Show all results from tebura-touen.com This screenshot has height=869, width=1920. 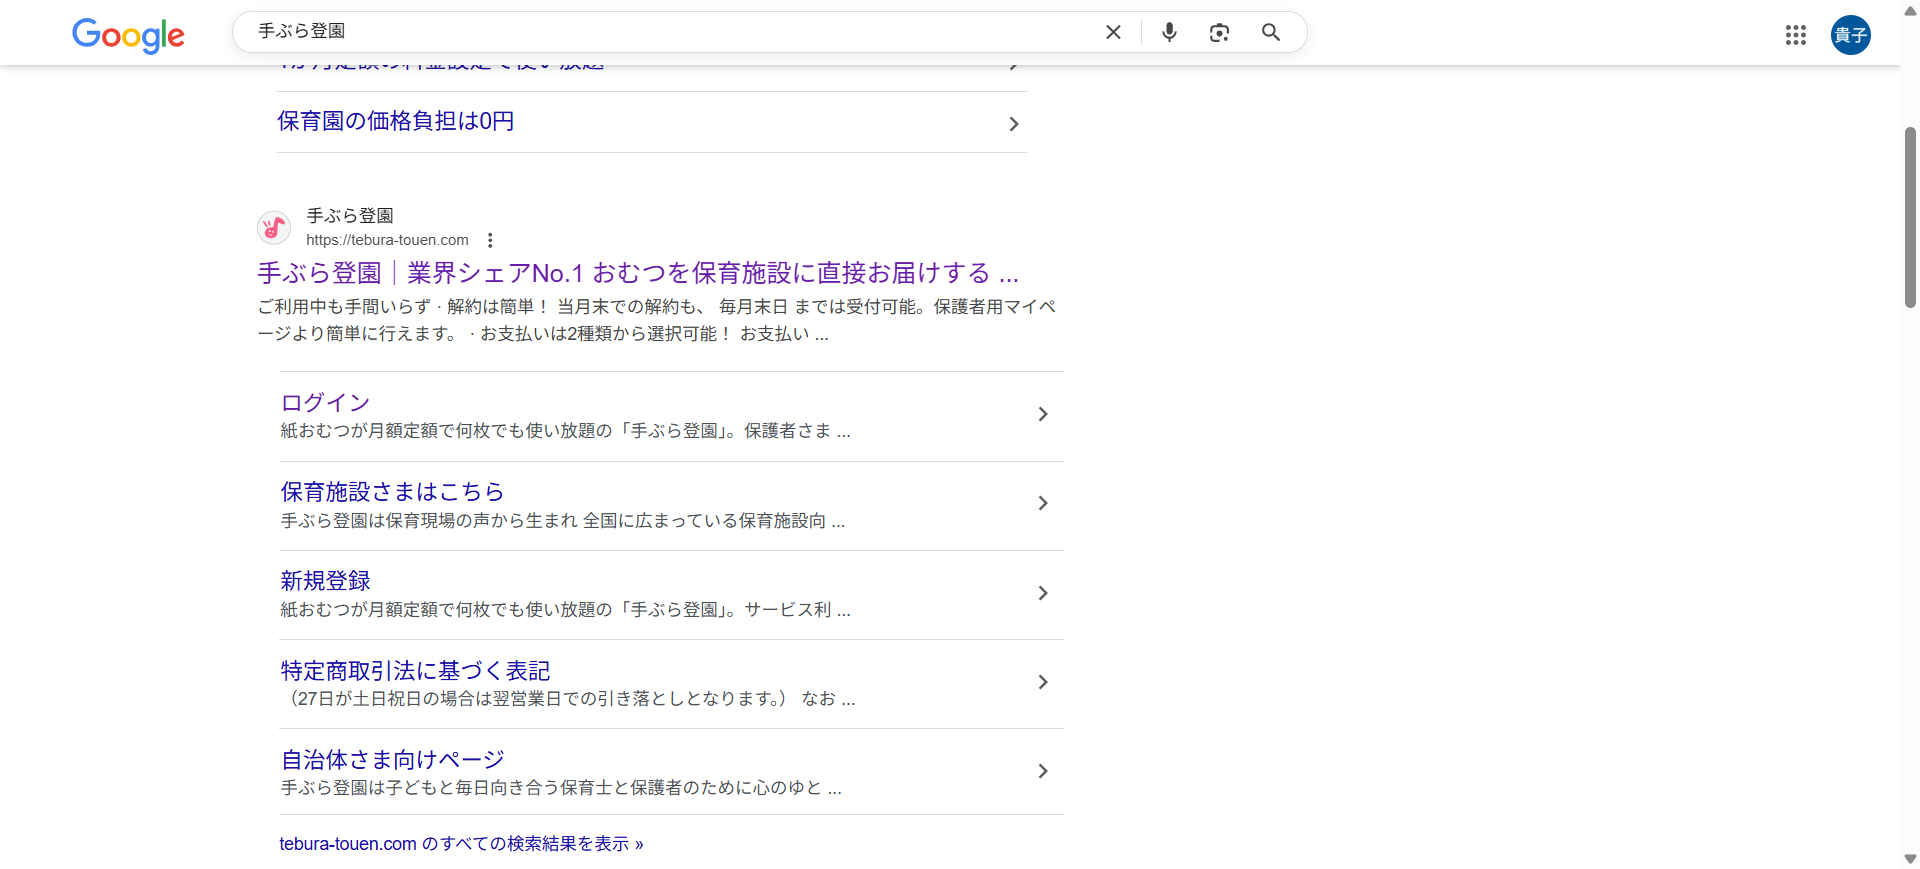(x=461, y=844)
